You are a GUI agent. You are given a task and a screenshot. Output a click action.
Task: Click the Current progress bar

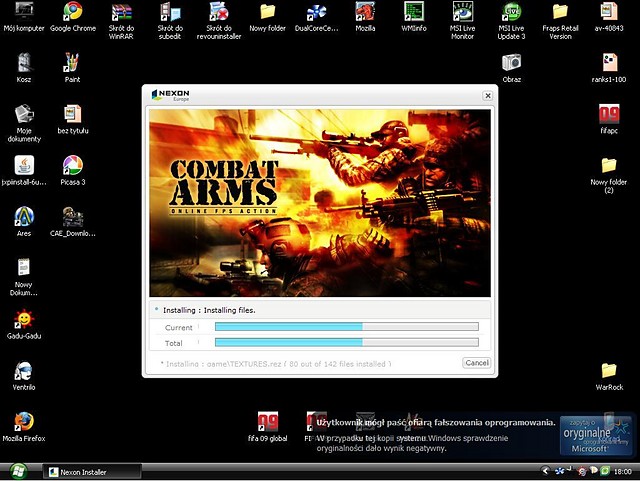point(347,327)
